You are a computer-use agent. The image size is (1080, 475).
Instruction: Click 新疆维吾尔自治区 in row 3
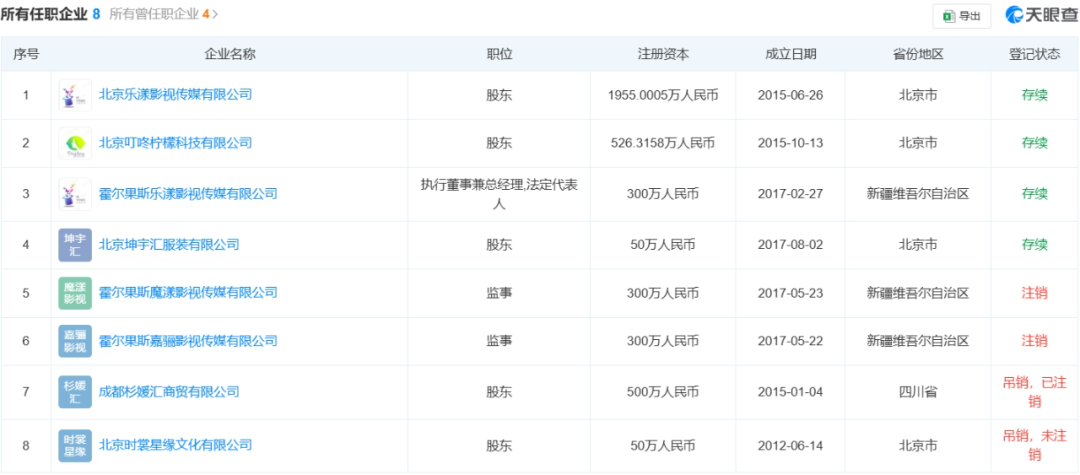coord(917,194)
